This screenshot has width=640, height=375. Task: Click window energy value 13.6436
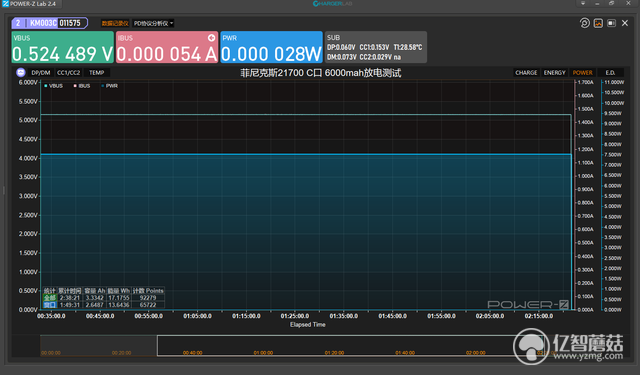pos(119,305)
